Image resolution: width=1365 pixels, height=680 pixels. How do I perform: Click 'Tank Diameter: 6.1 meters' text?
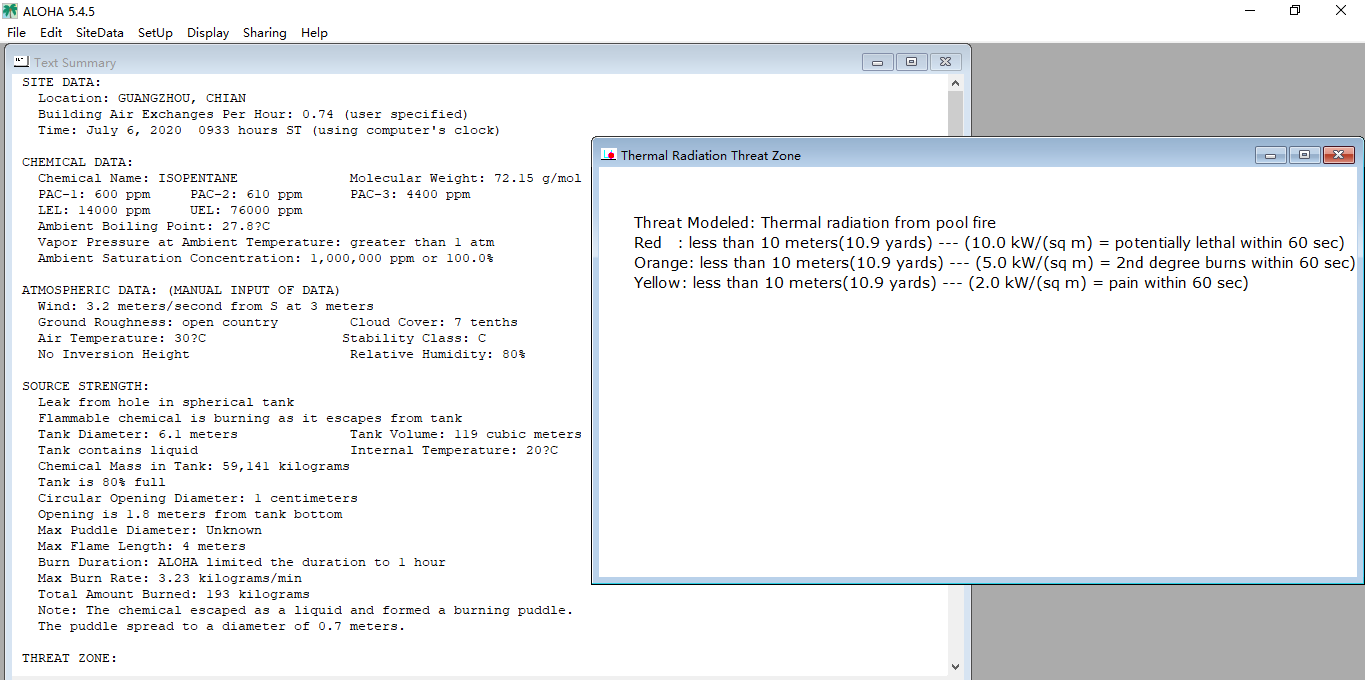[x=138, y=434]
